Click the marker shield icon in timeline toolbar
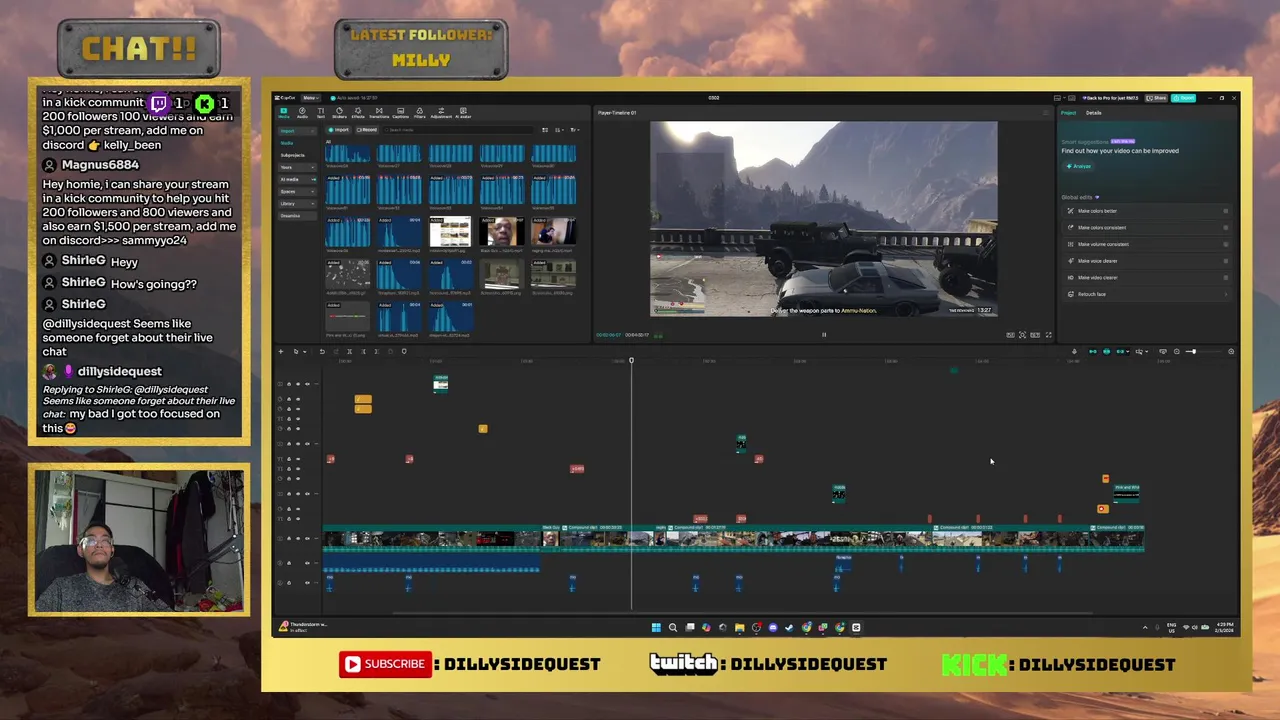This screenshot has height=720, width=1280. click(x=404, y=351)
